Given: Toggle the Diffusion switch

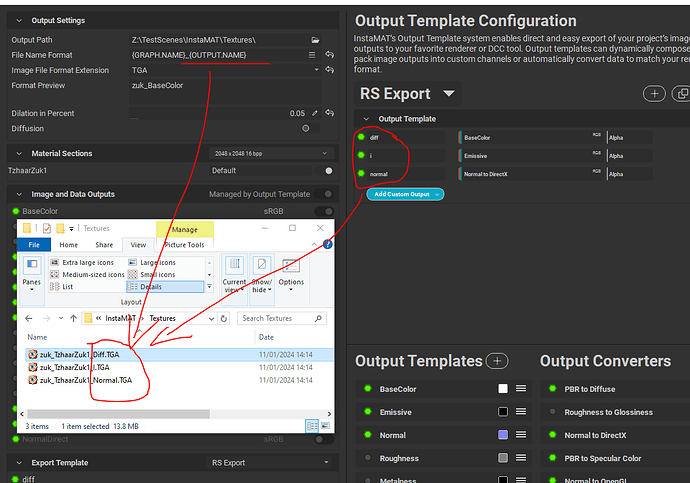Looking at the screenshot, I should pos(305,128).
